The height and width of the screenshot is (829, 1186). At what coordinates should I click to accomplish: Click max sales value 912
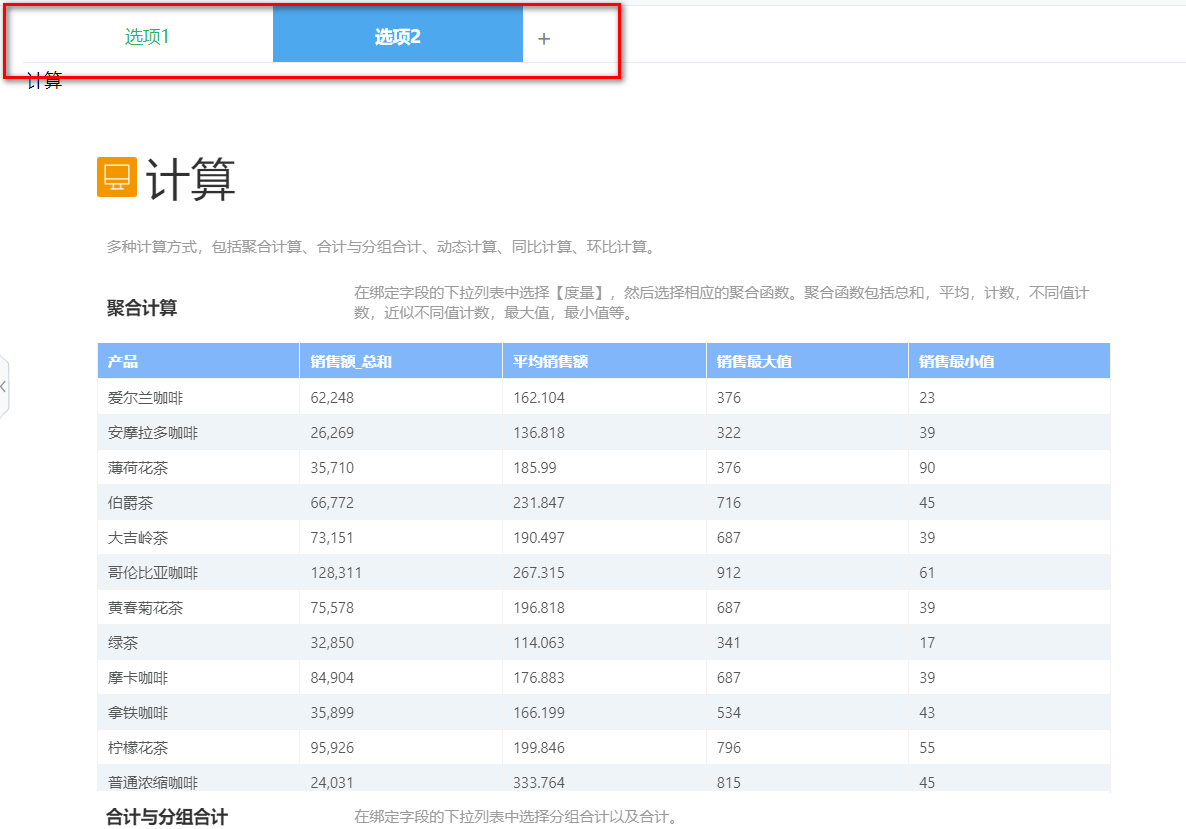click(729, 573)
